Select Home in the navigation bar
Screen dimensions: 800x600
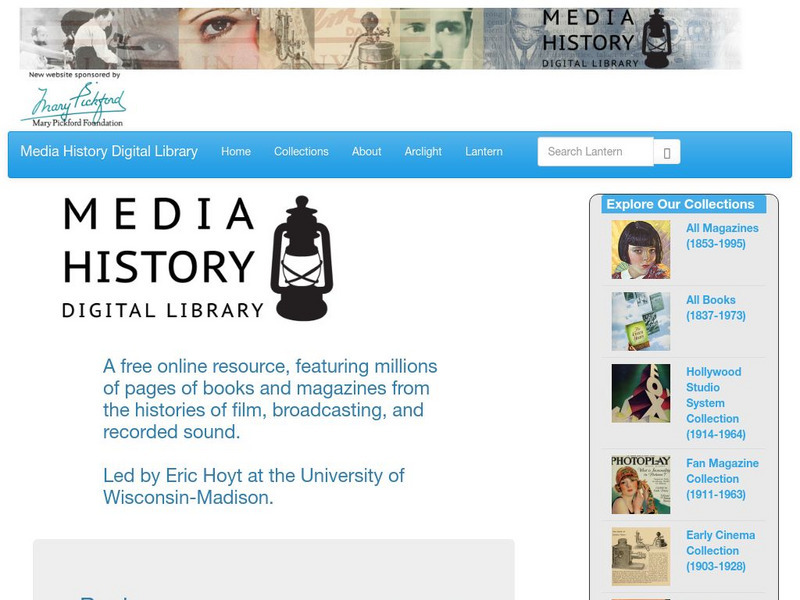(x=236, y=151)
